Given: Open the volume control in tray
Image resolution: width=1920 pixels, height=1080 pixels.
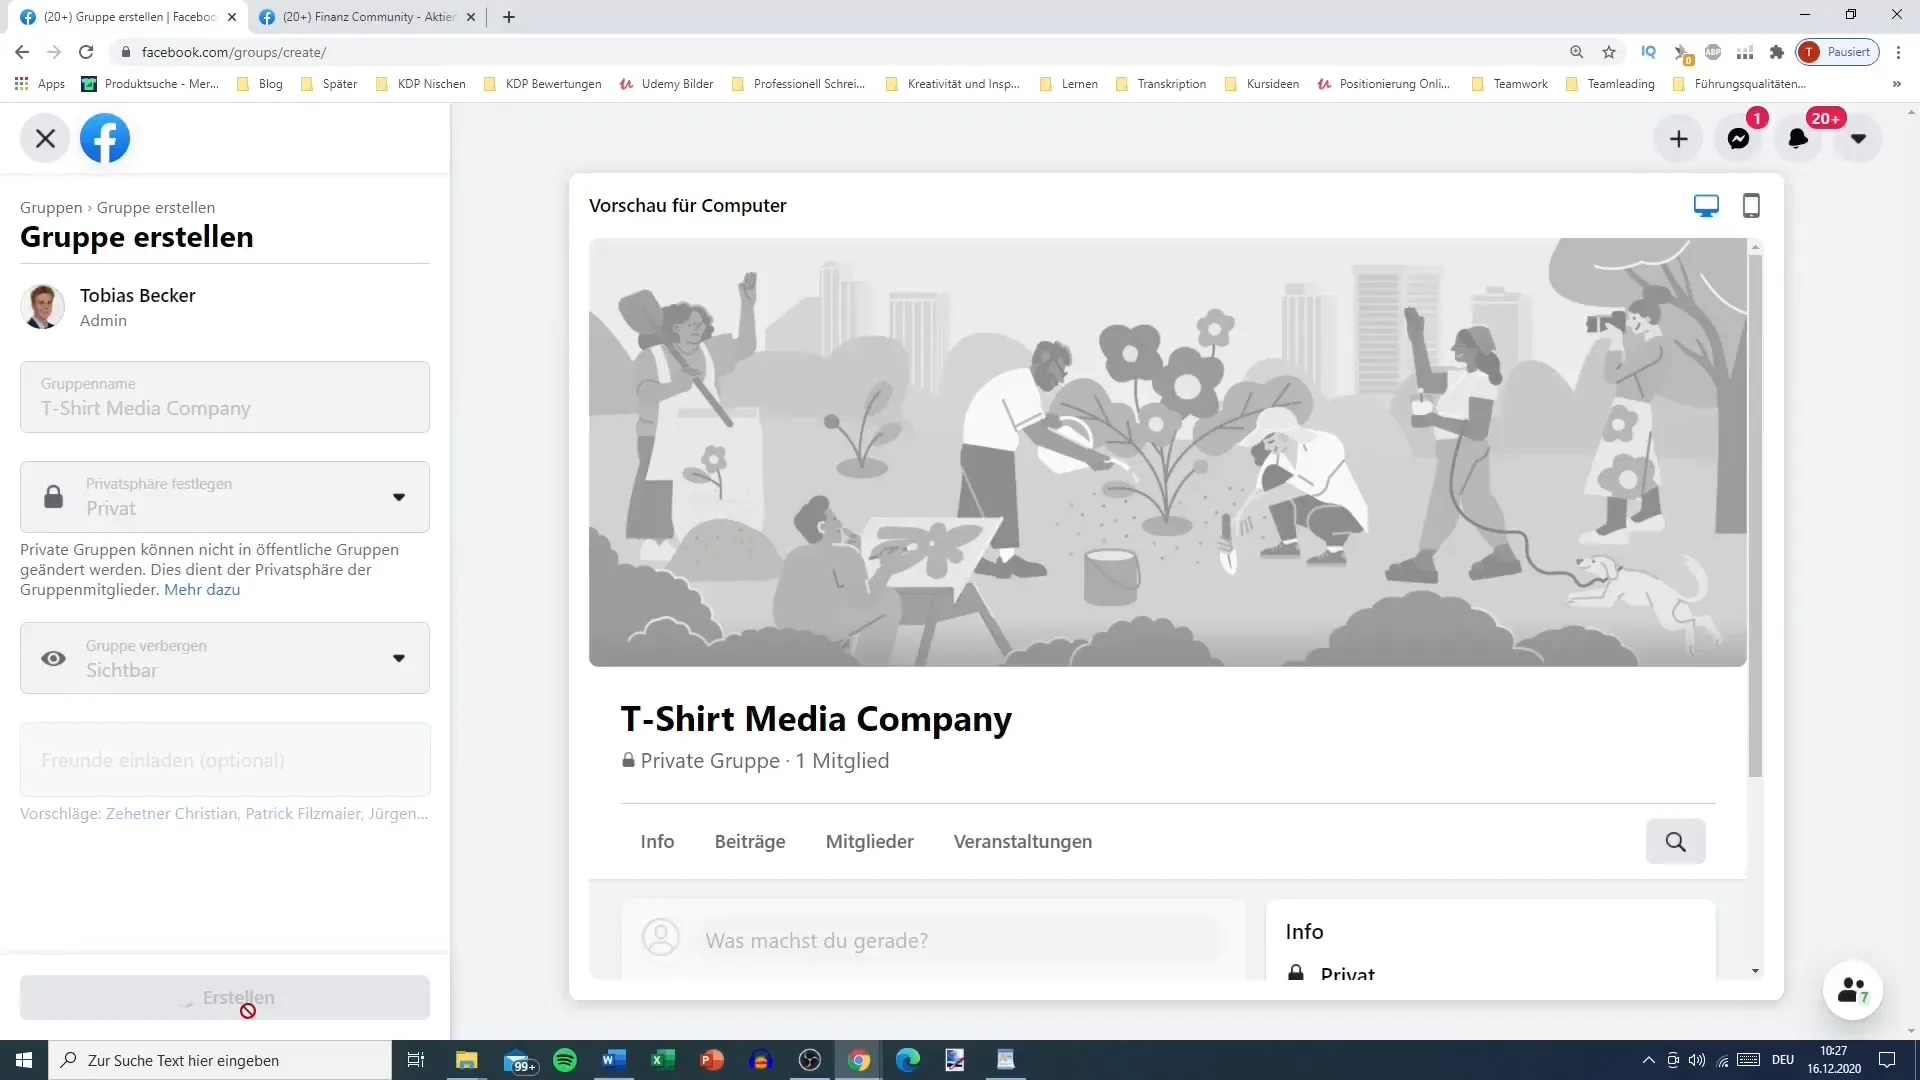Looking at the screenshot, I should [1697, 1060].
